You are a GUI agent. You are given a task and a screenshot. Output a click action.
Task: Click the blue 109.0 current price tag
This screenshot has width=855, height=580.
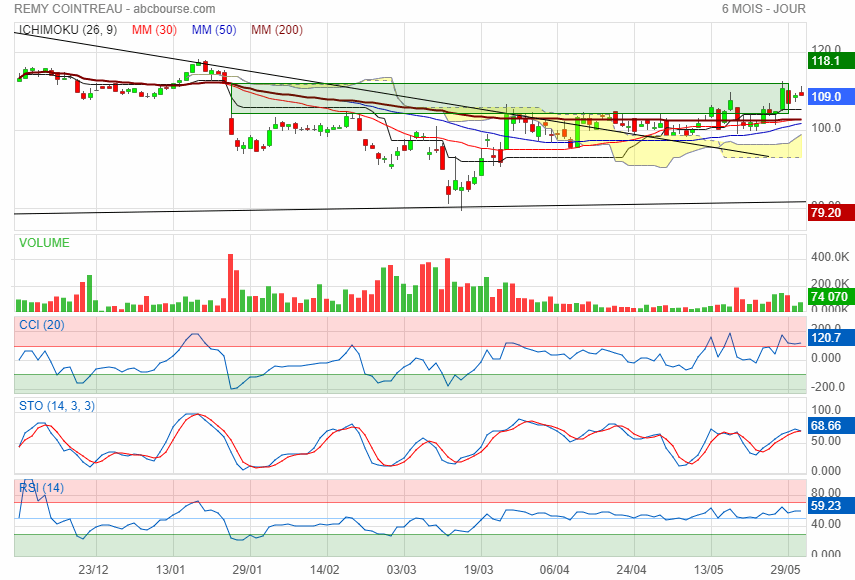tap(830, 96)
